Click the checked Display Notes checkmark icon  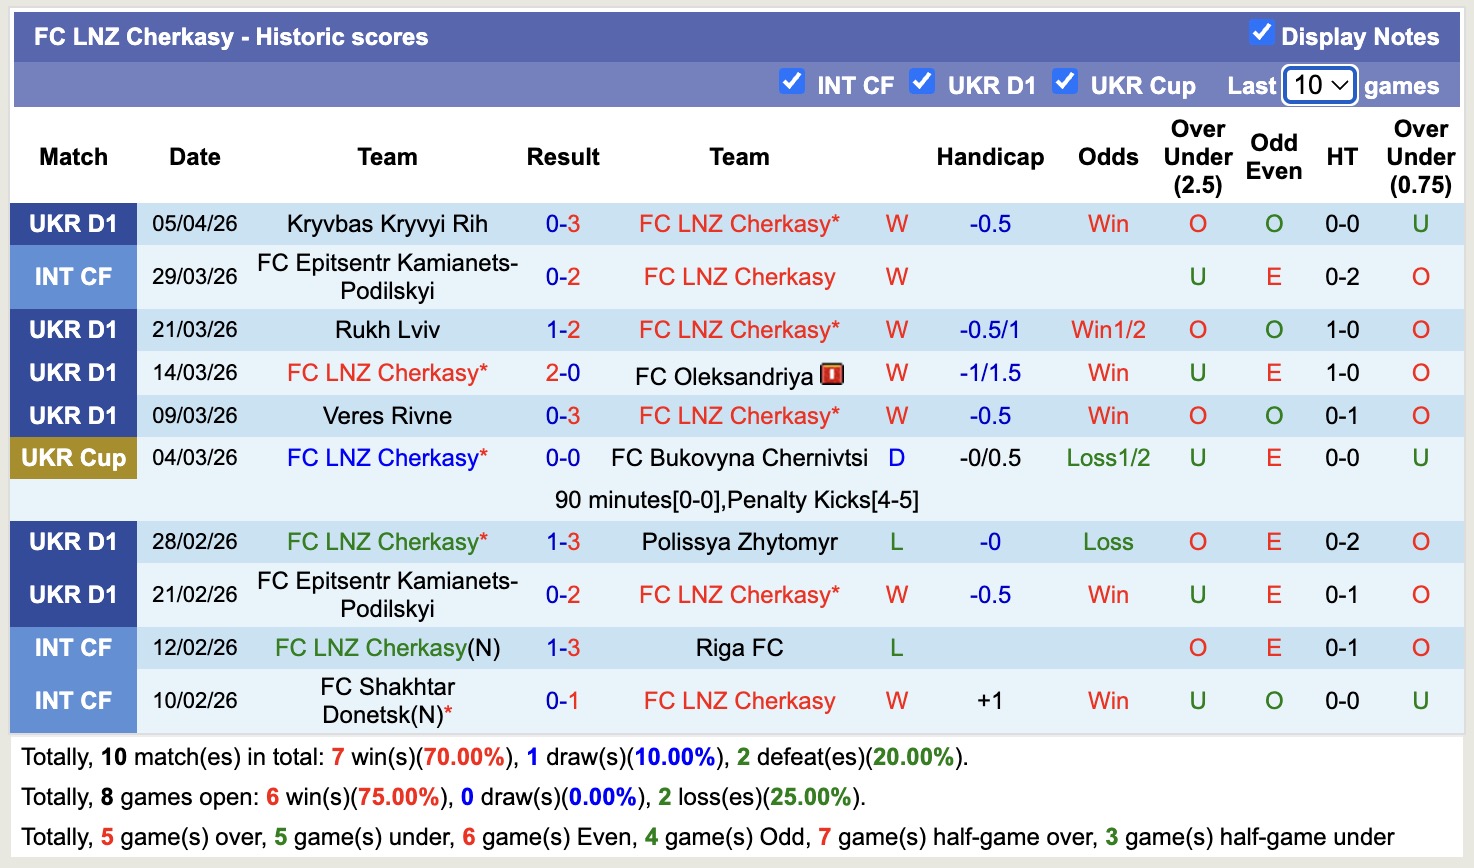1262,35
